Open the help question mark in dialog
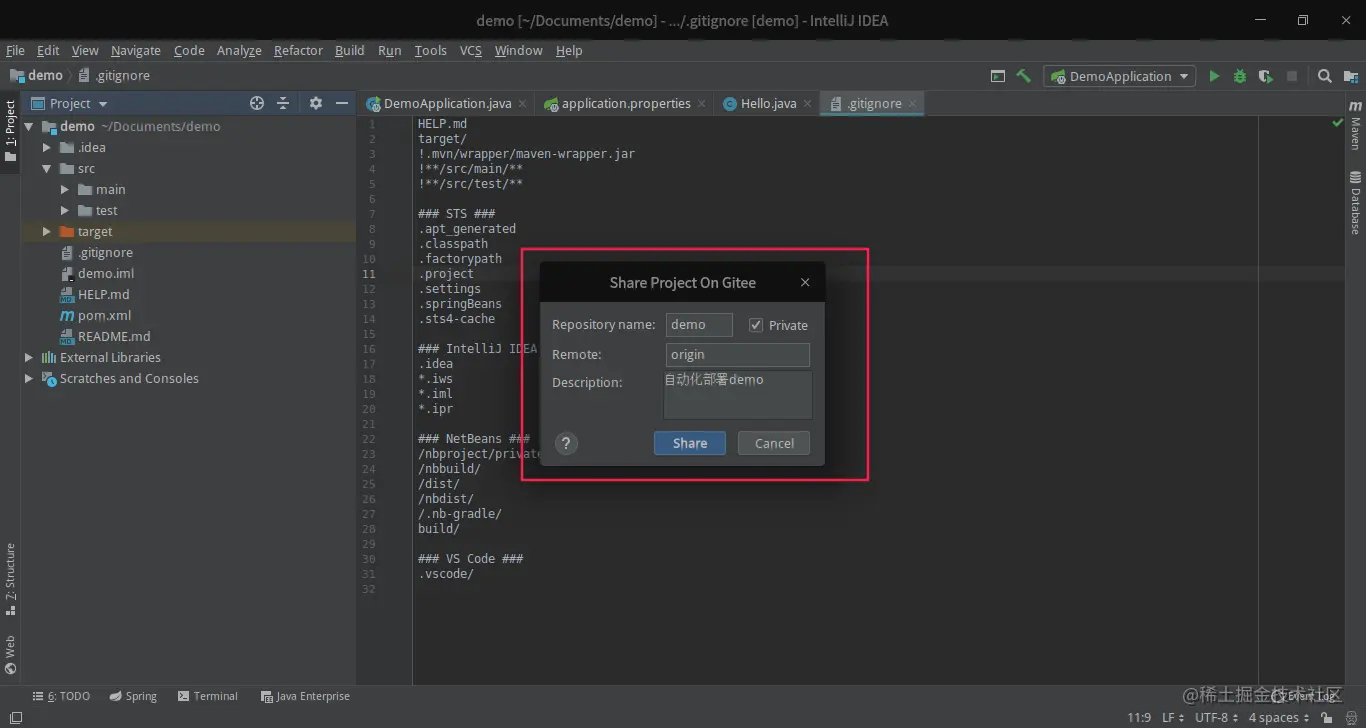The height and width of the screenshot is (728, 1366). click(x=566, y=444)
